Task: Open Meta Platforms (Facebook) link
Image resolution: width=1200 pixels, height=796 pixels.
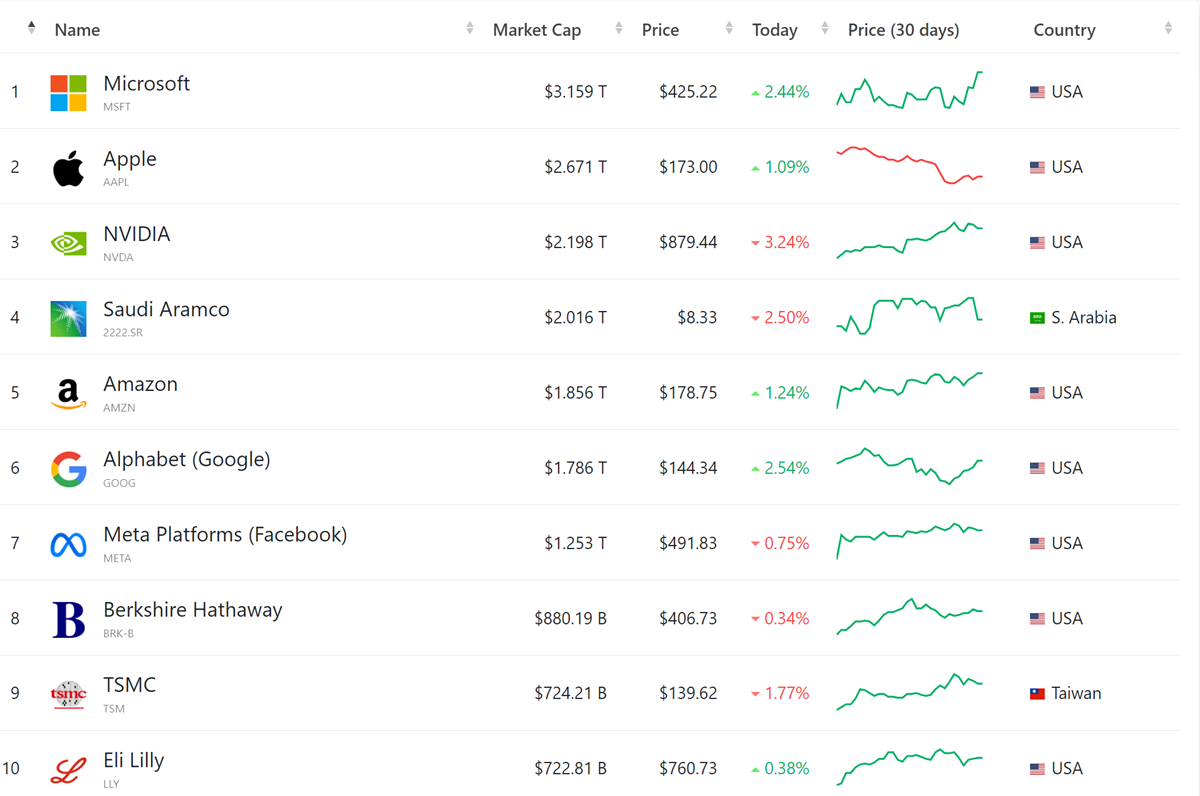Action: click(x=225, y=535)
